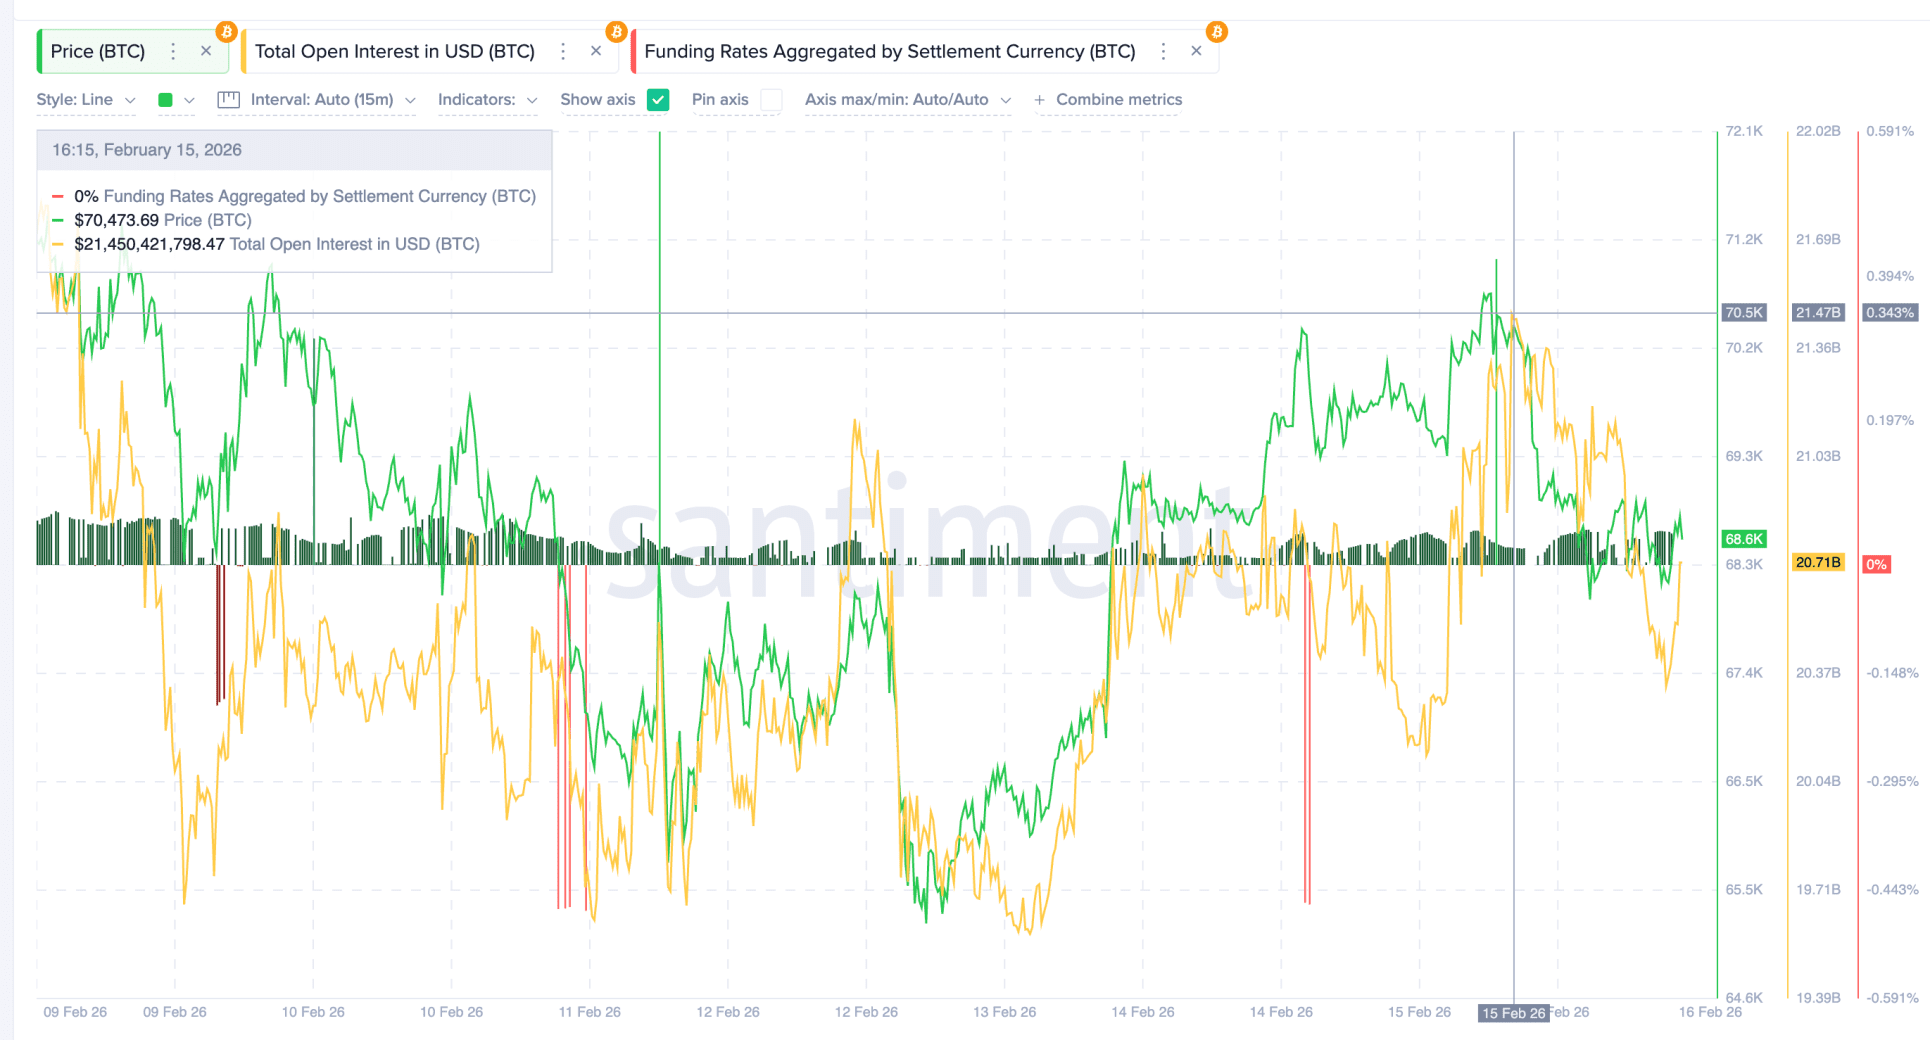The height and width of the screenshot is (1040, 1930).
Task: Expand the Style: Line dropdown
Action: [x=86, y=100]
